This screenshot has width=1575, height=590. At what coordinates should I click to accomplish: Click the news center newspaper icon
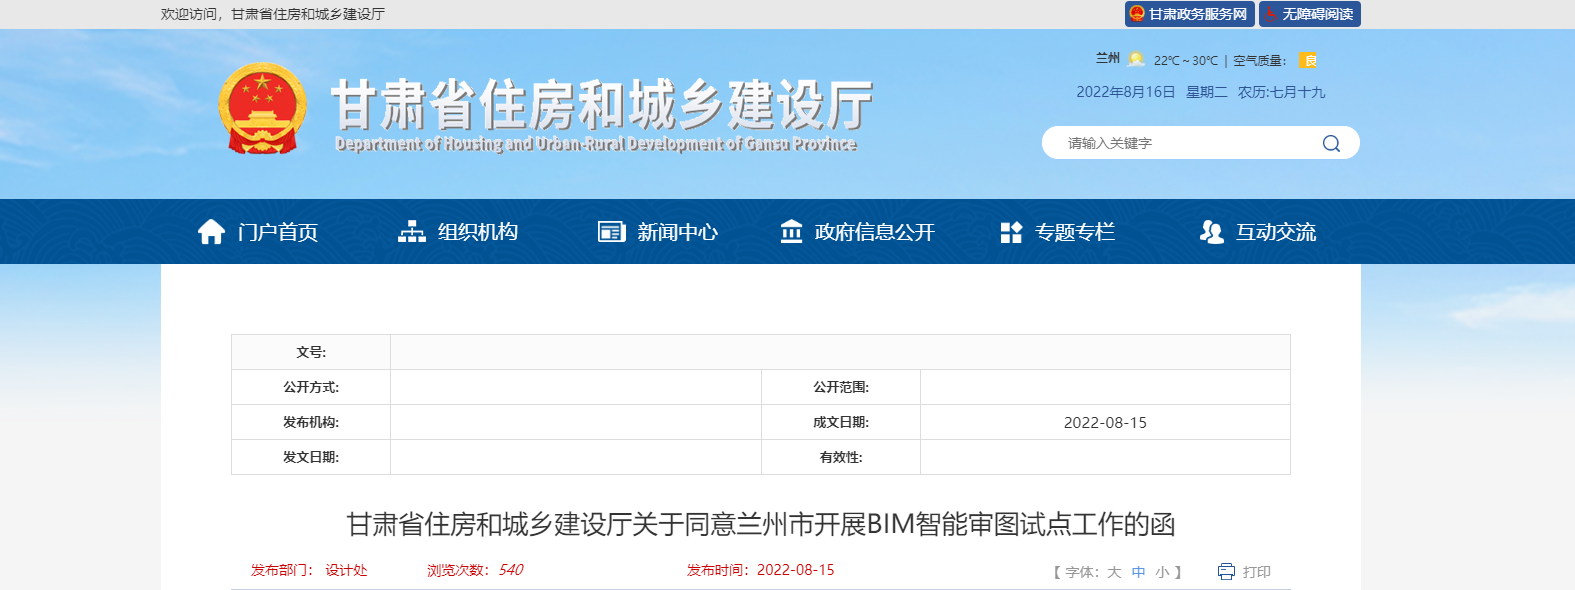pos(611,232)
